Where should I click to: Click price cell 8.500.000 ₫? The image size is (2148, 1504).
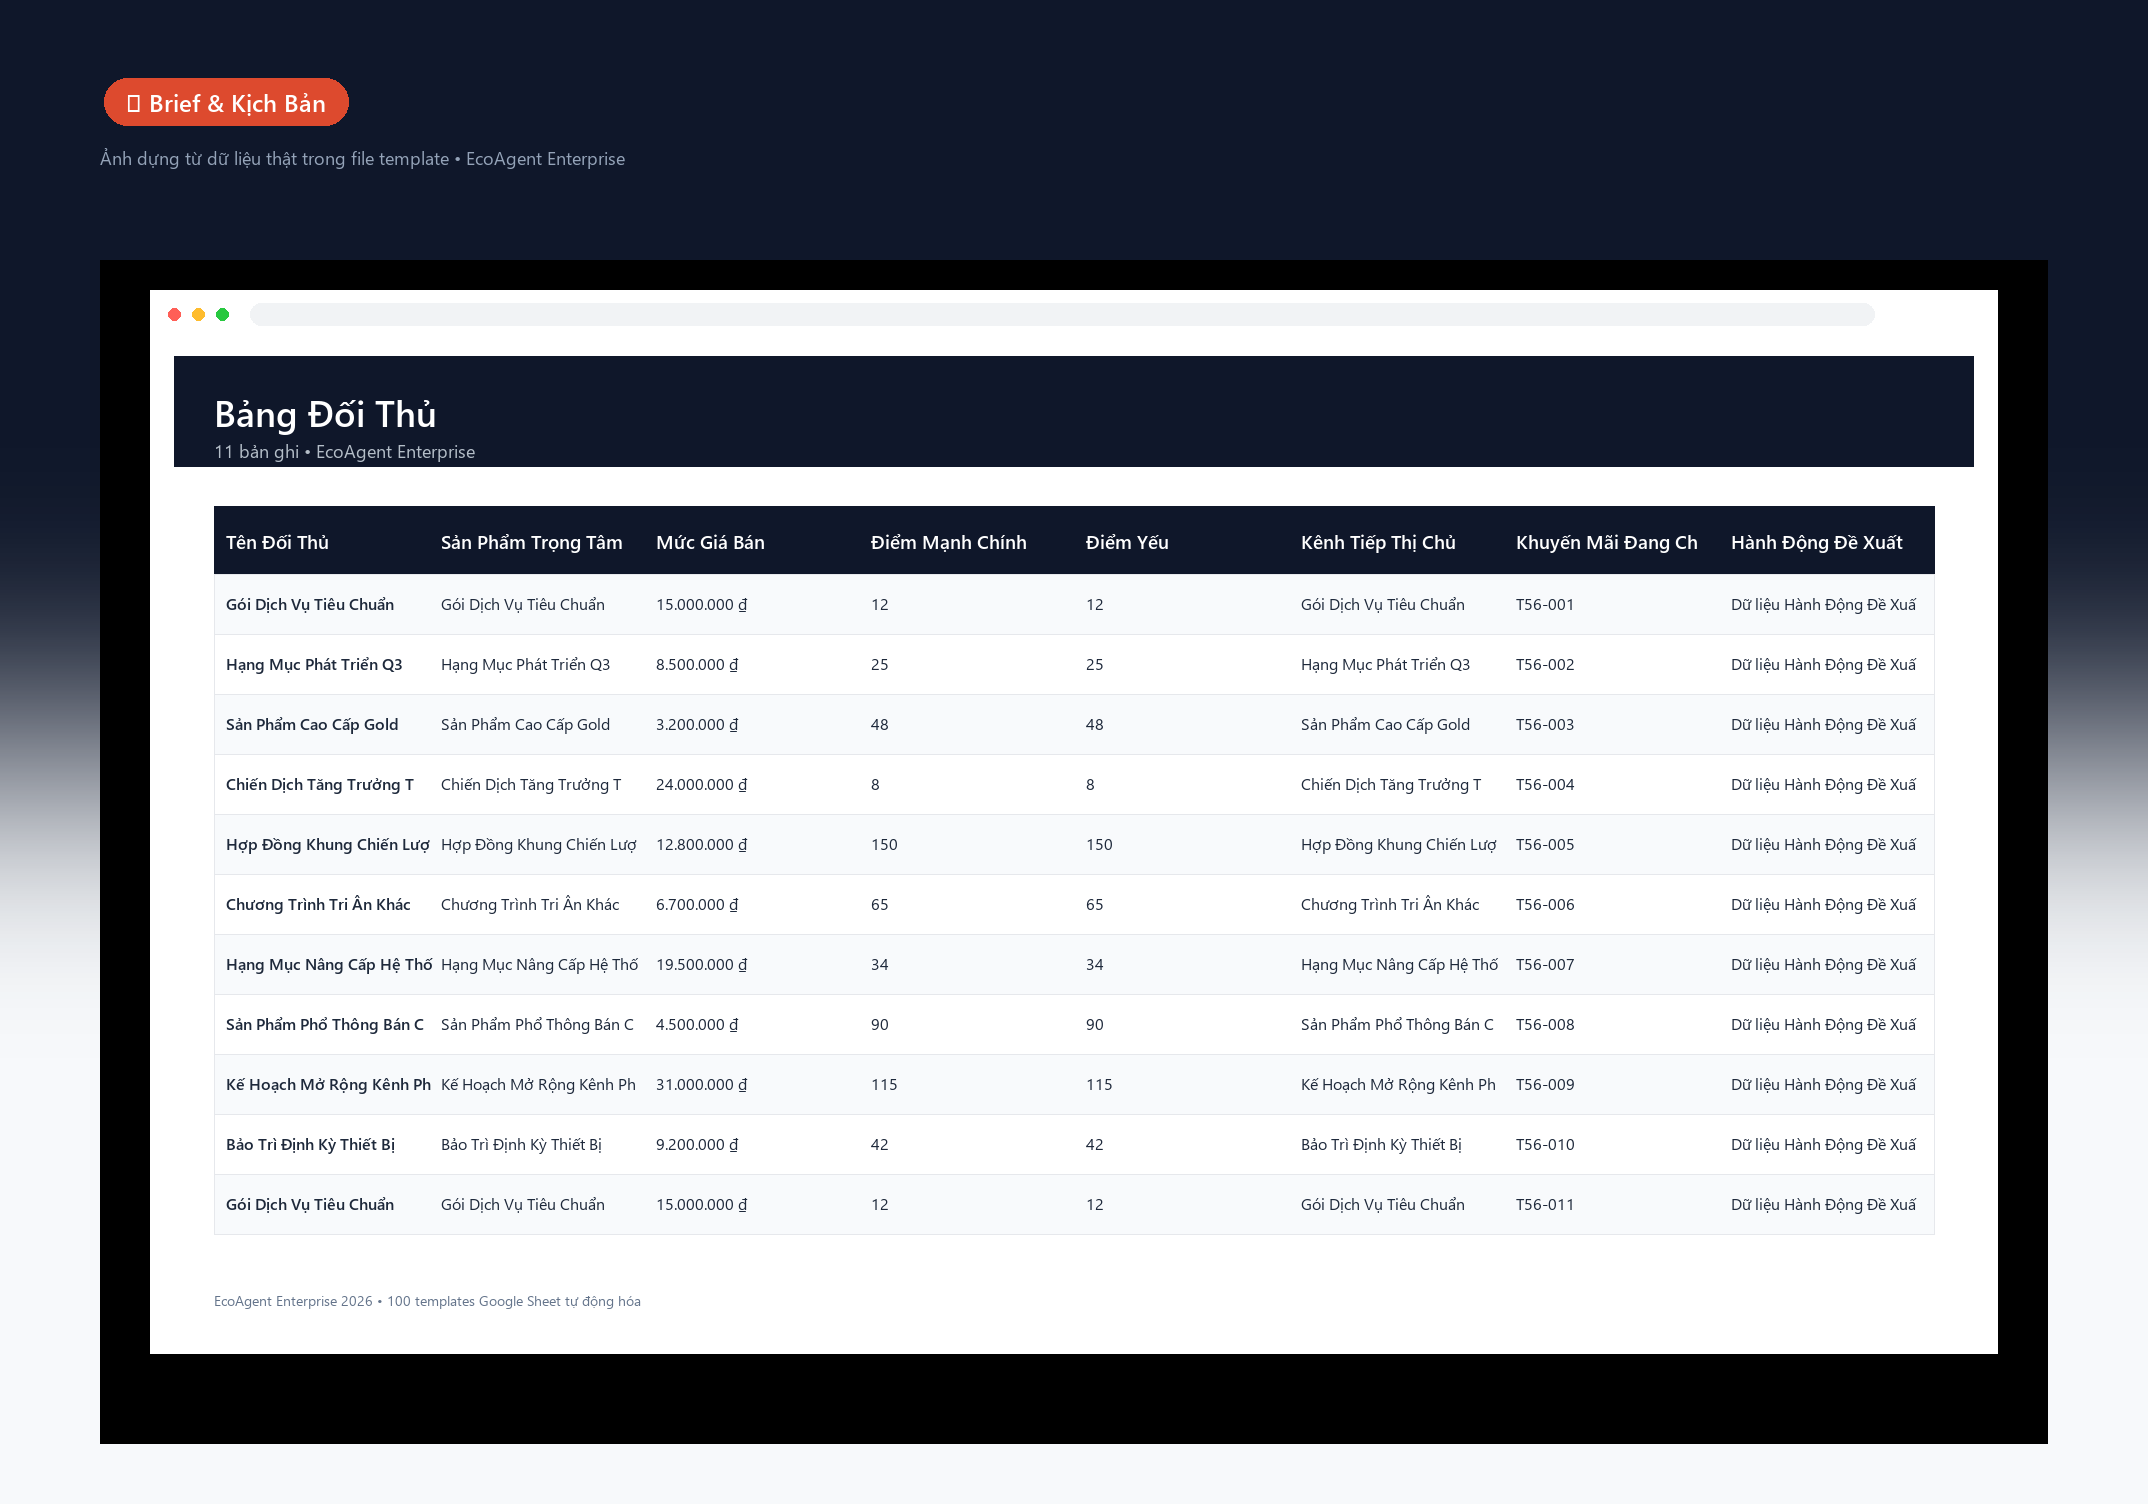point(697,665)
